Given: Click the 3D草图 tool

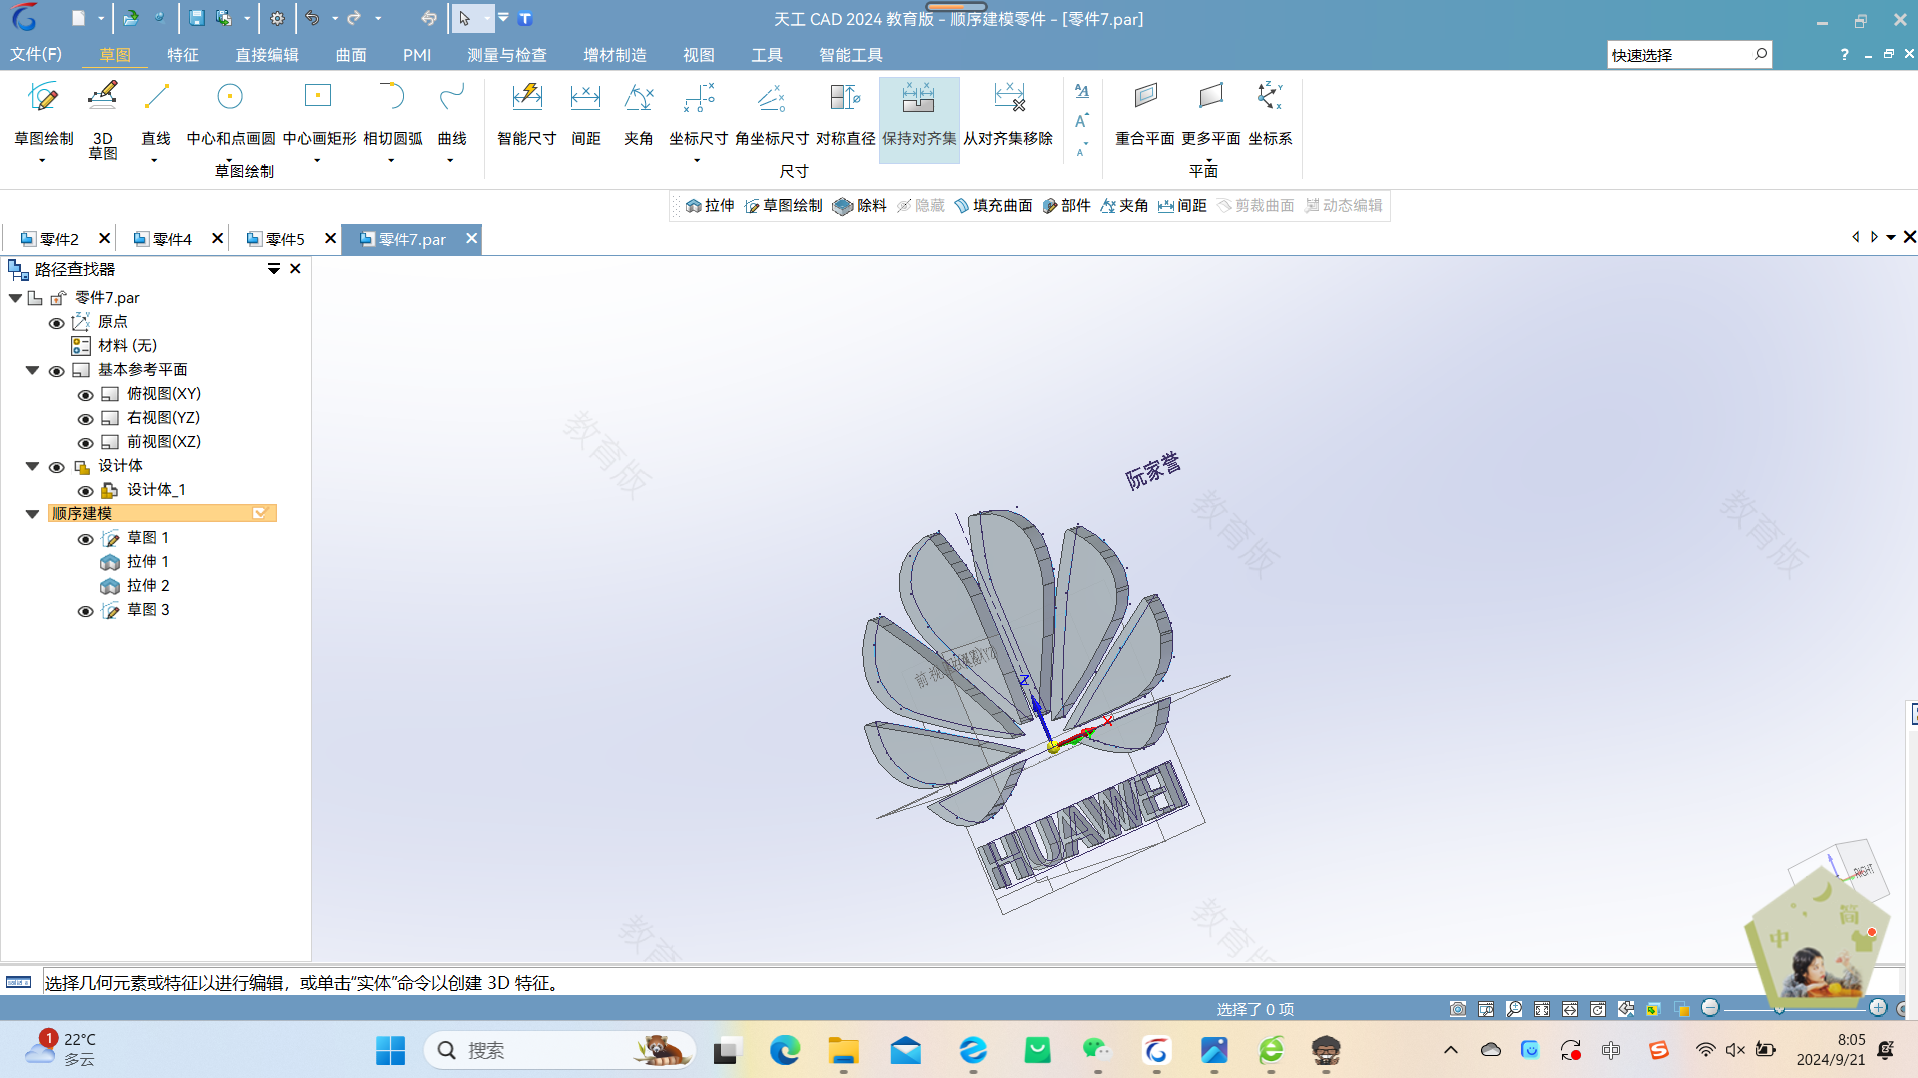Looking at the screenshot, I should [x=102, y=119].
